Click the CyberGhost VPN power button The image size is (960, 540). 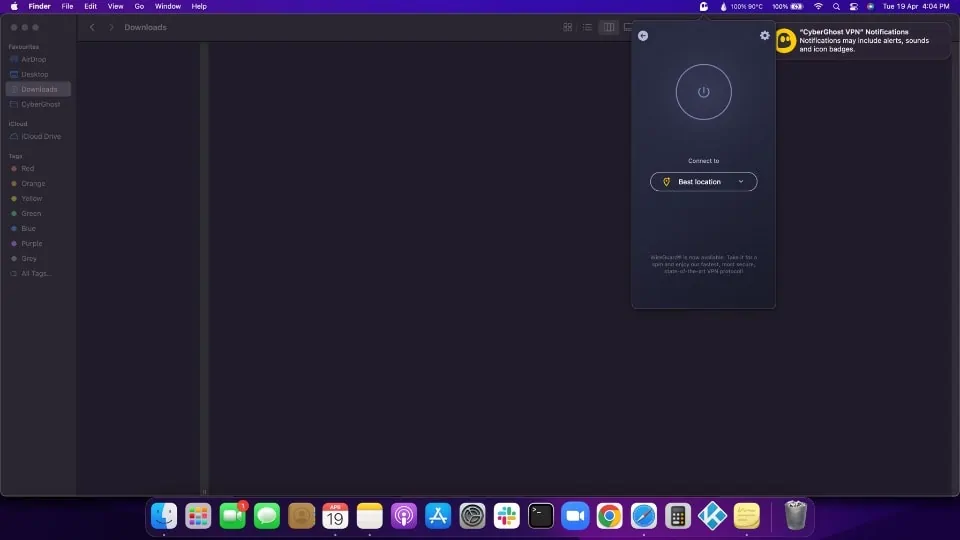coord(703,92)
